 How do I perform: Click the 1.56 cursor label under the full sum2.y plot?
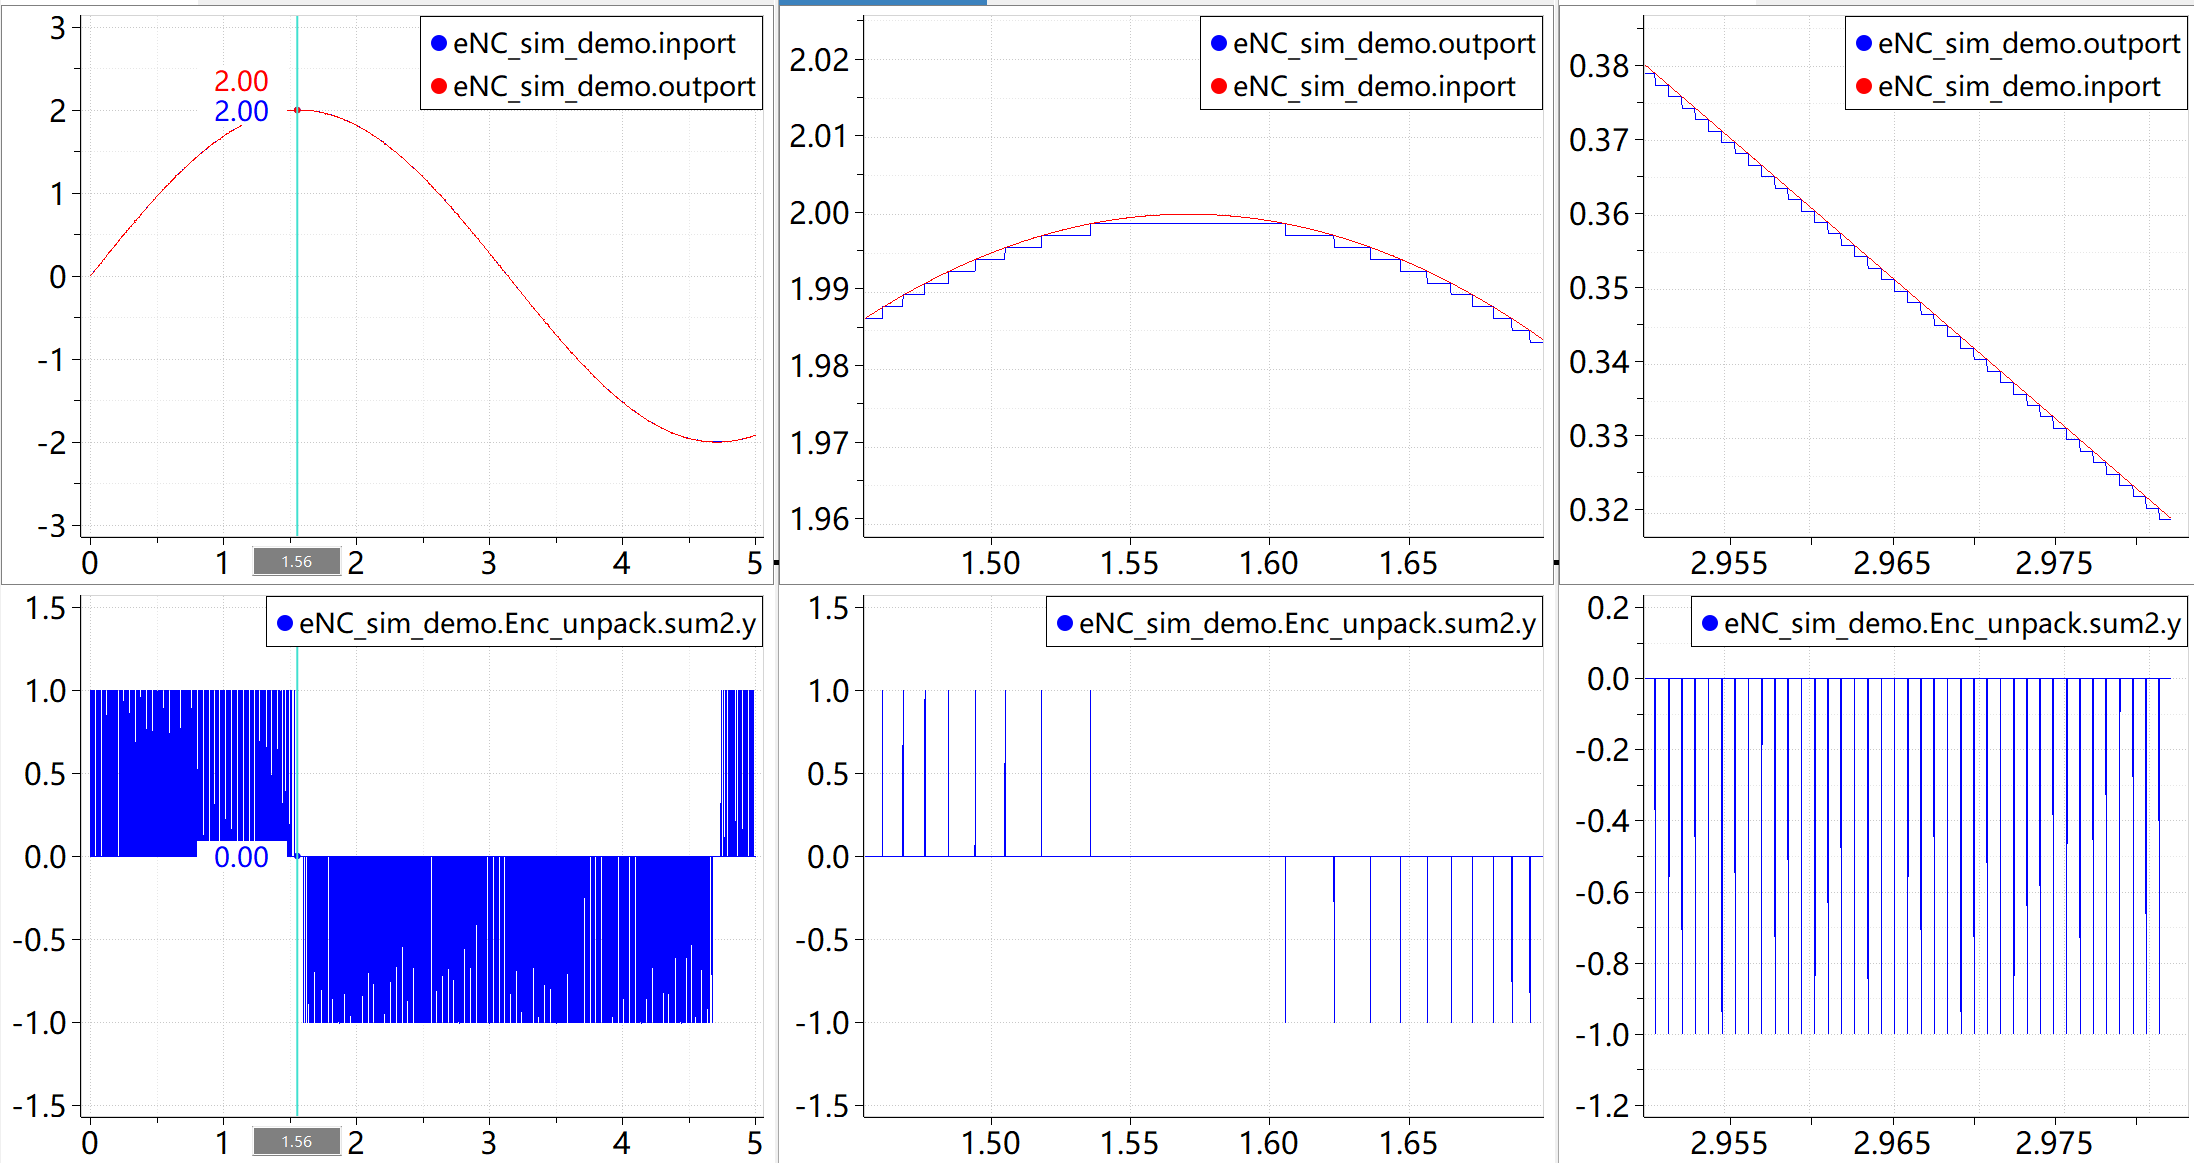(297, 1141)
